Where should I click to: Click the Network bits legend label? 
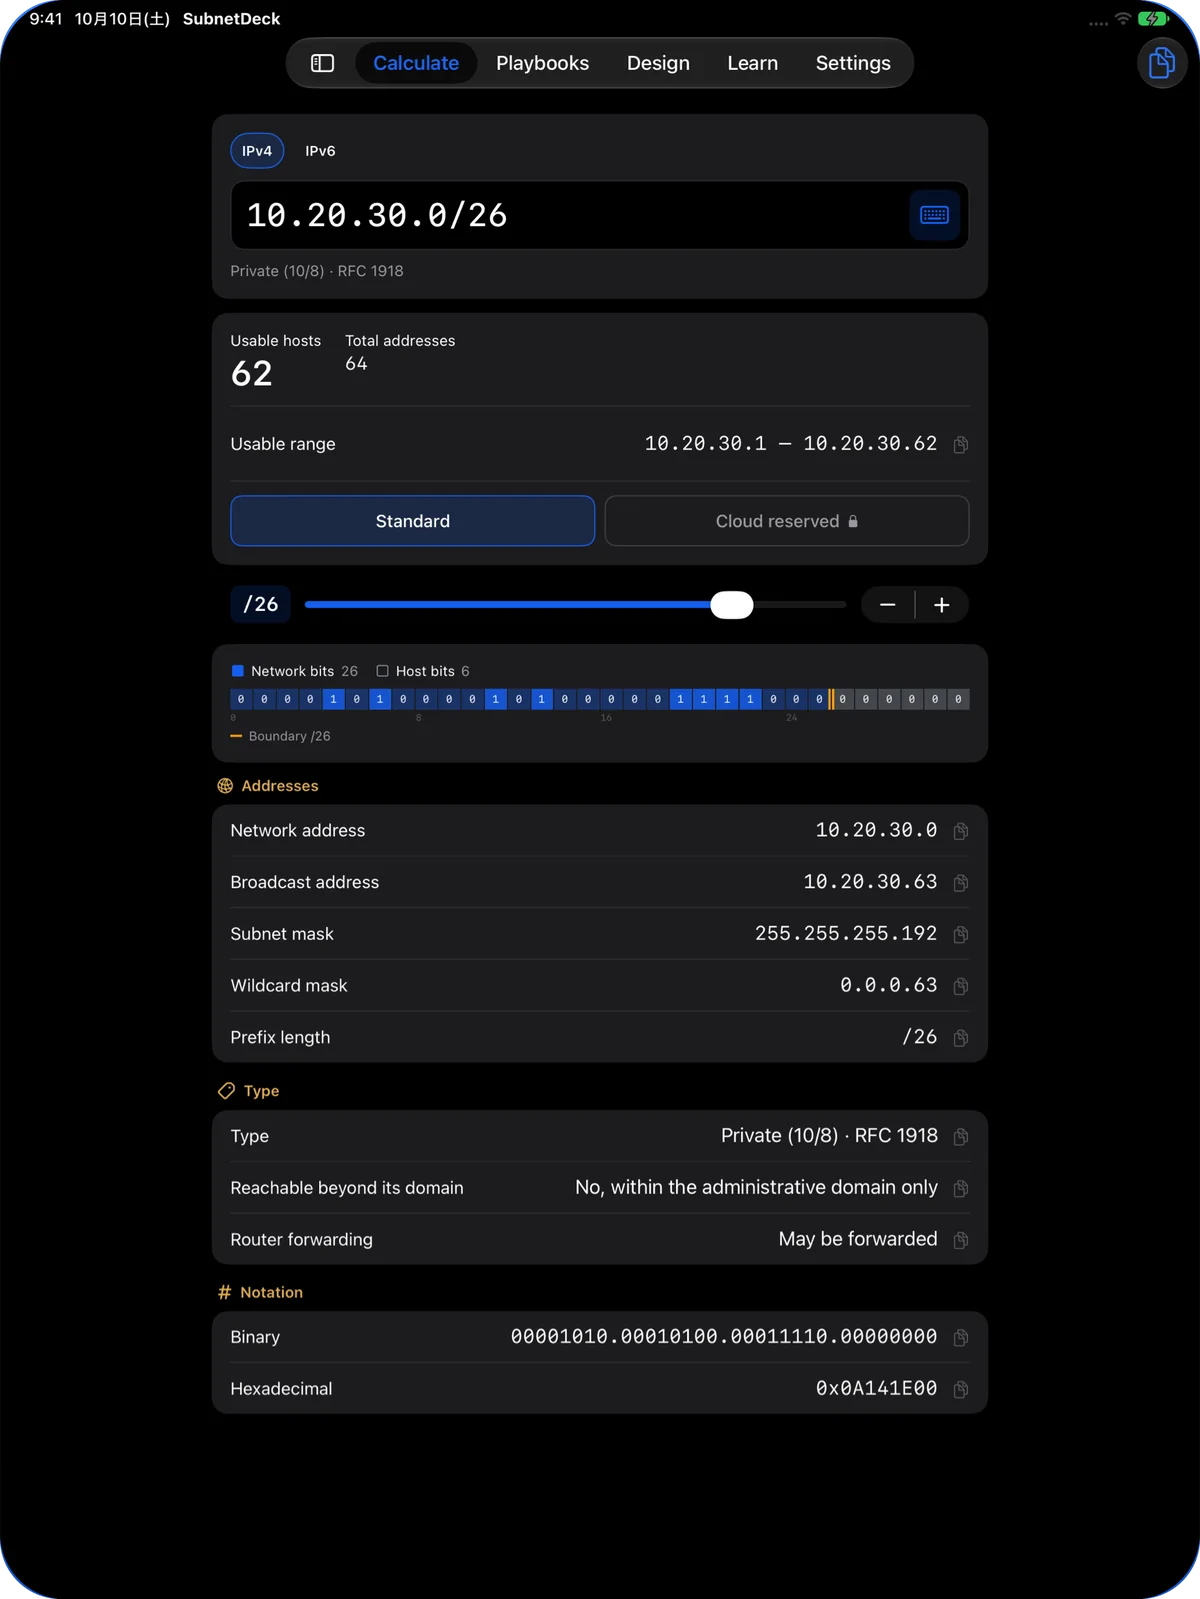click(x=292, y=671)
